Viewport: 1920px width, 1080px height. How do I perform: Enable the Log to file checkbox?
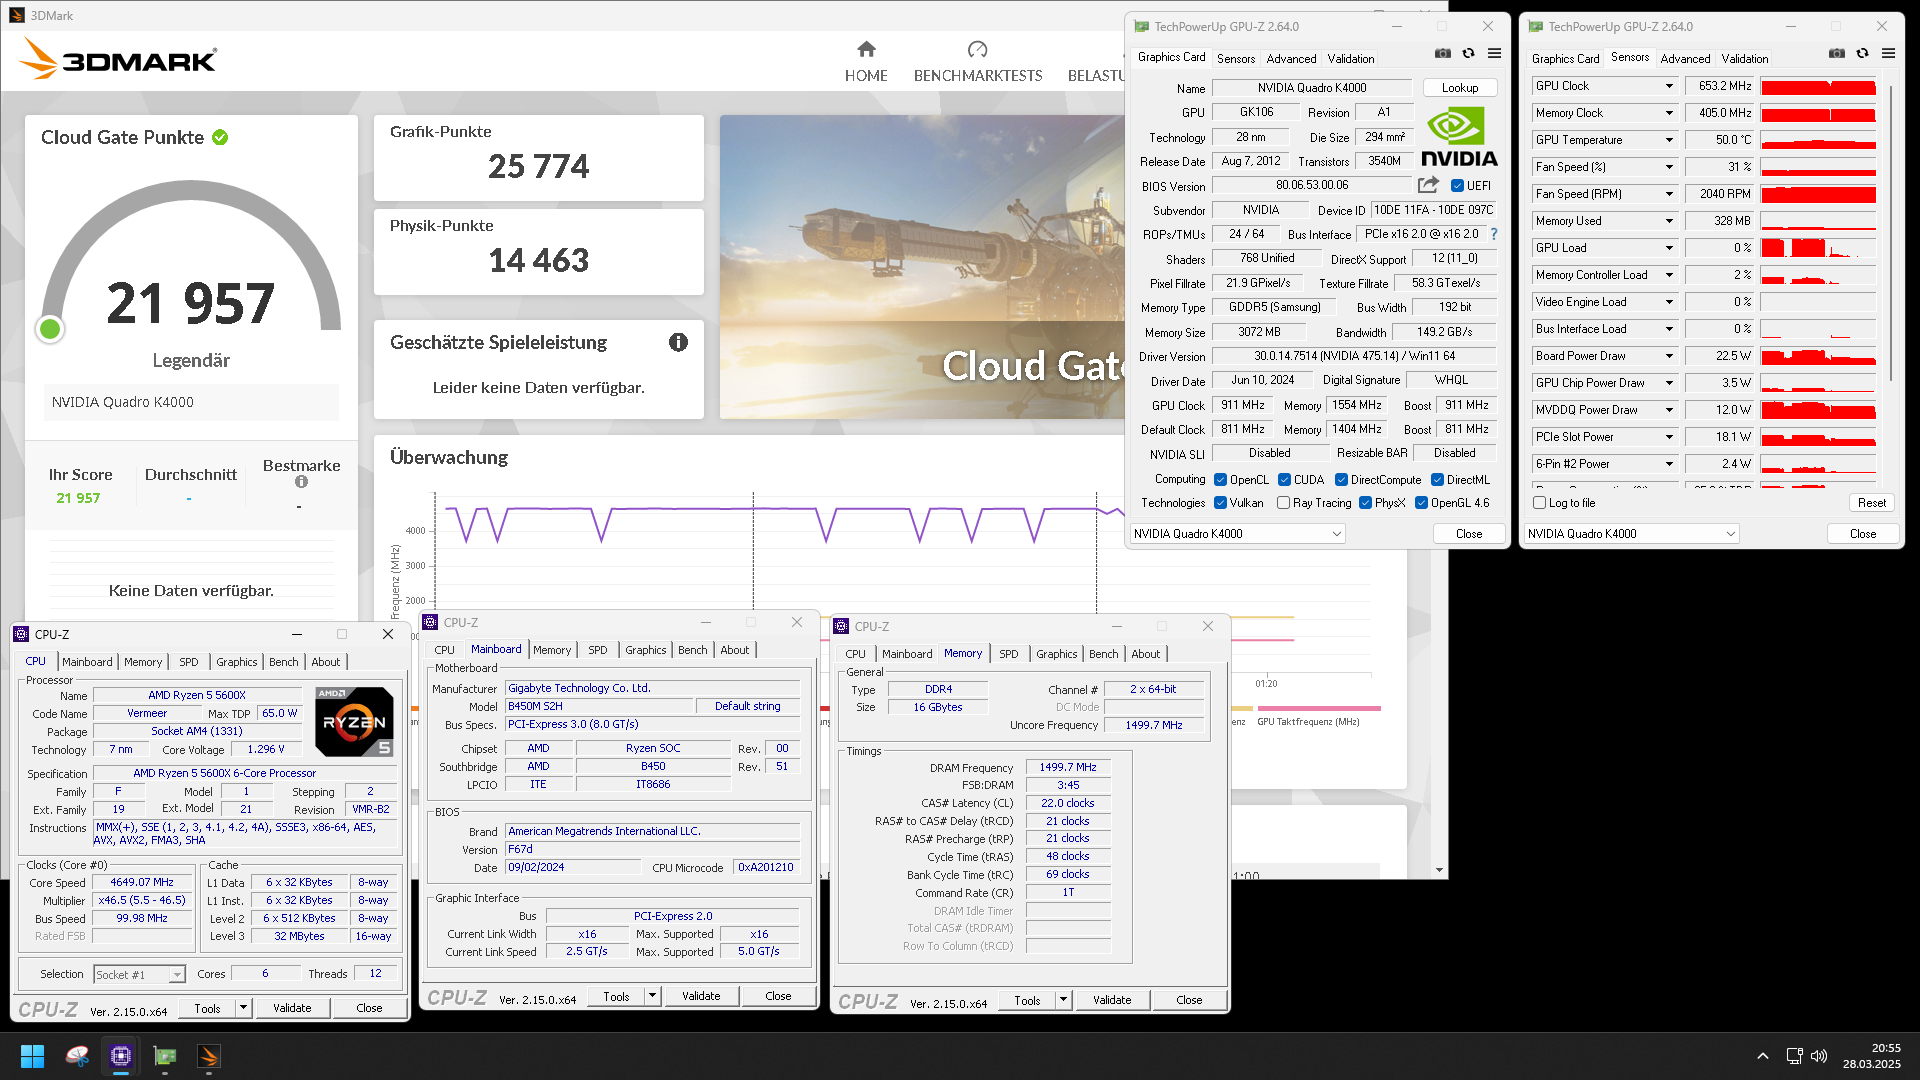1539,503
